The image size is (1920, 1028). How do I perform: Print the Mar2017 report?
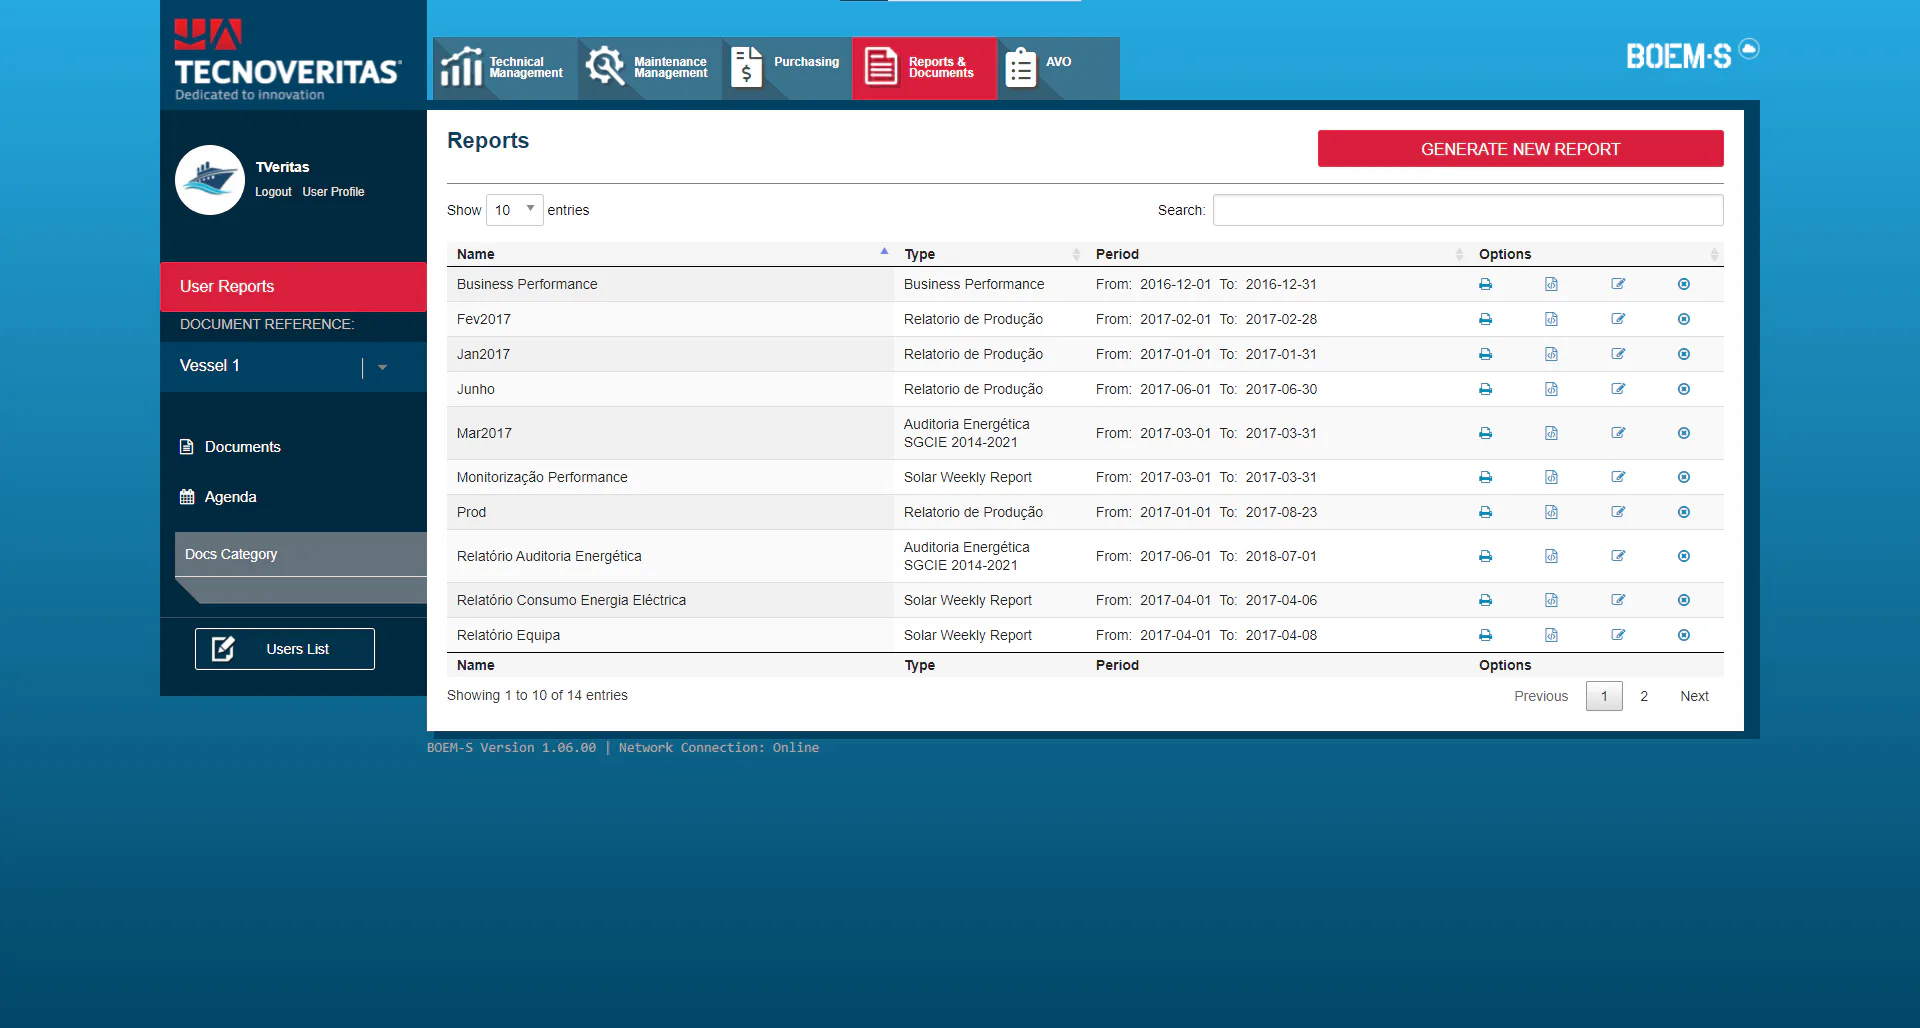click(1485, 433)
